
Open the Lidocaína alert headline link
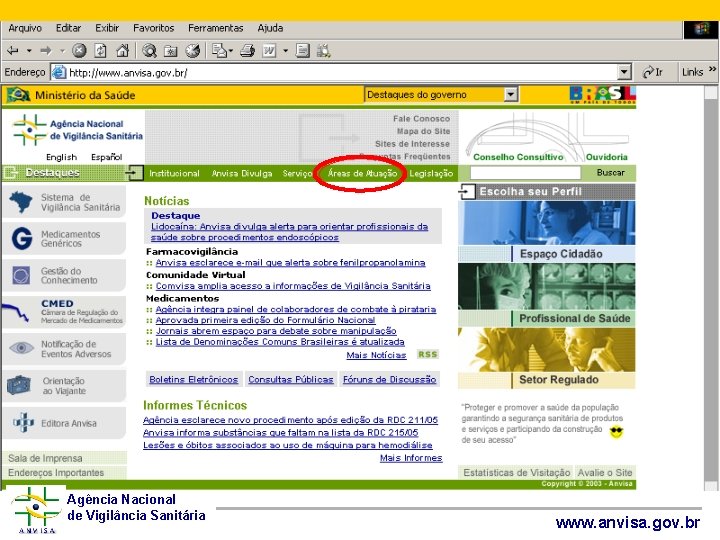(290, 232)
